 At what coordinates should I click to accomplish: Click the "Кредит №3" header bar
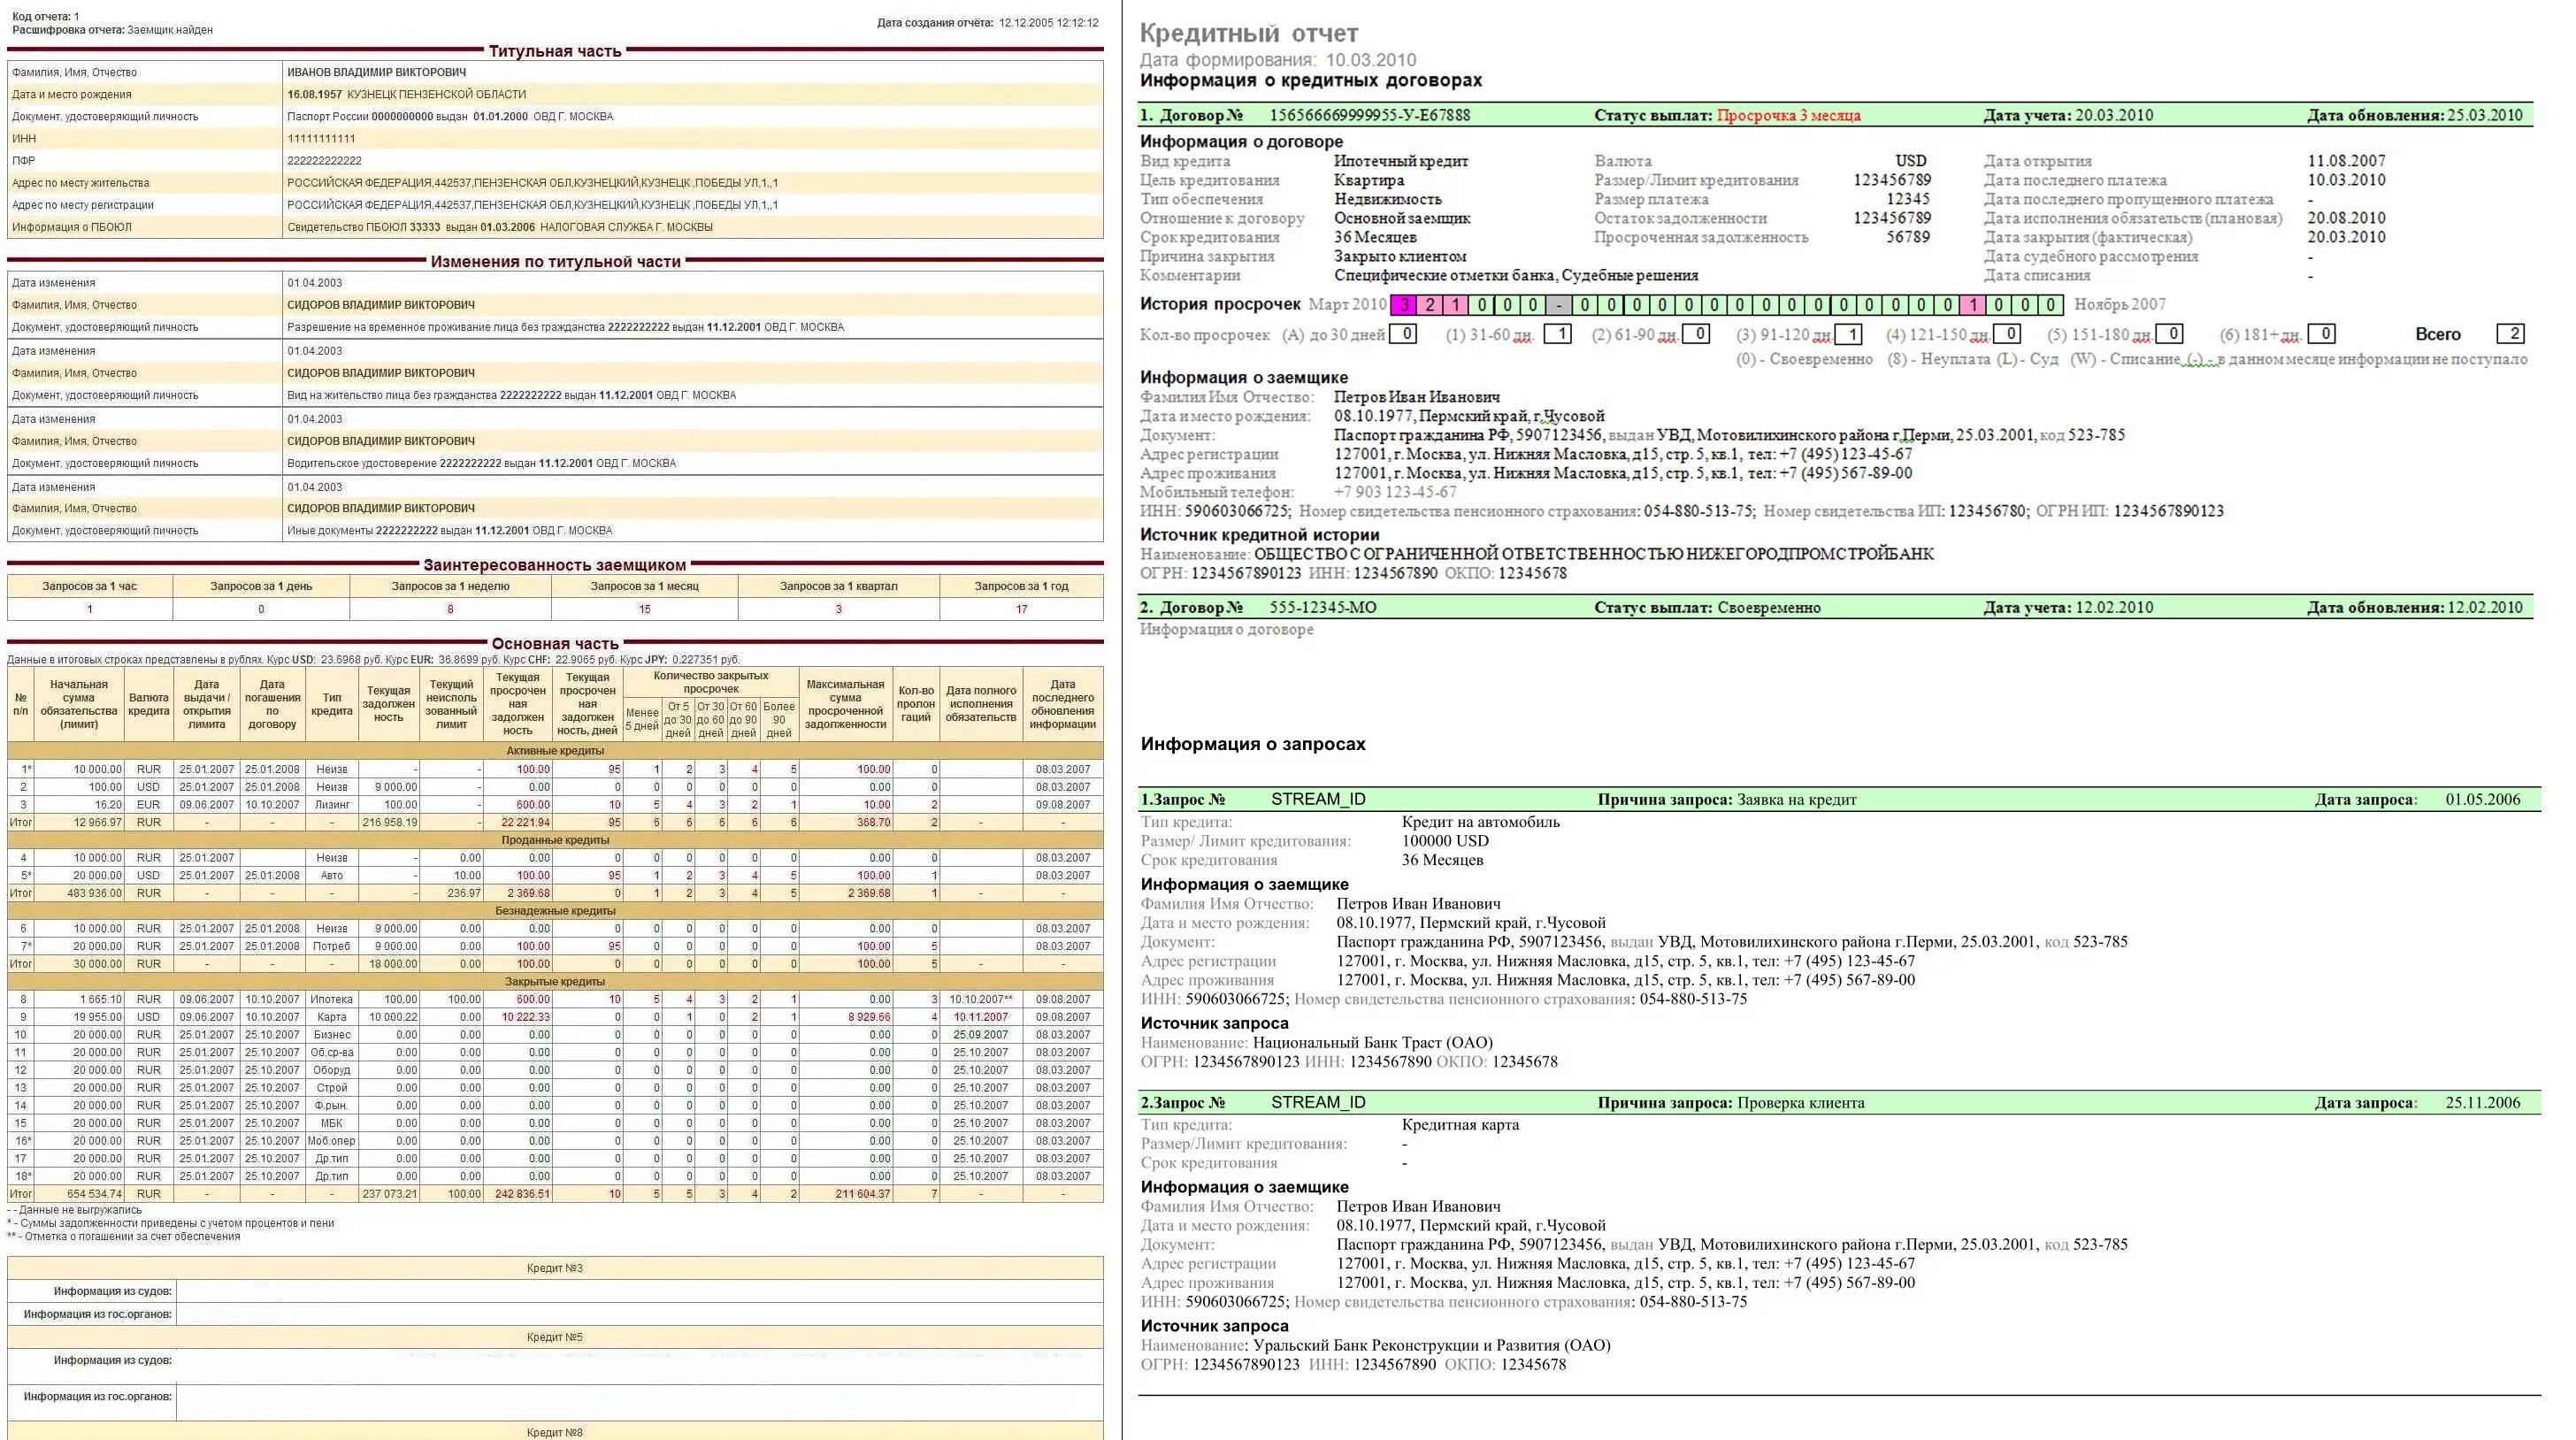(555, 1268)
